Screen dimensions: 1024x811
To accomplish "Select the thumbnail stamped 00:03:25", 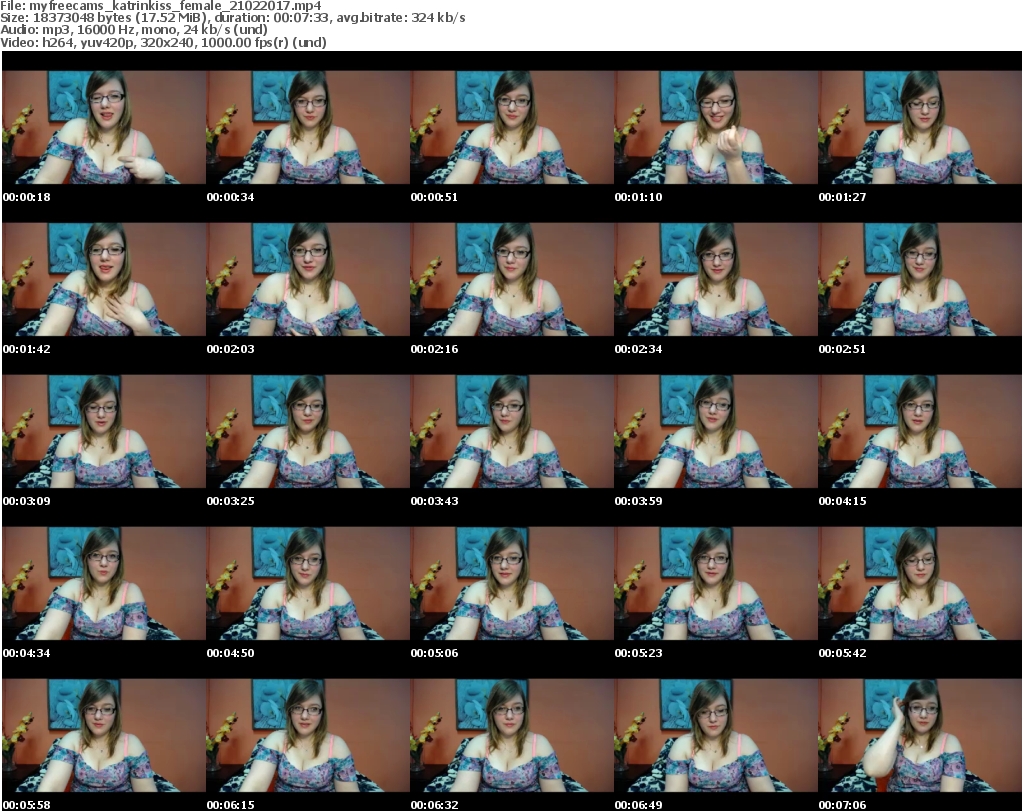I will click(308, 432).
